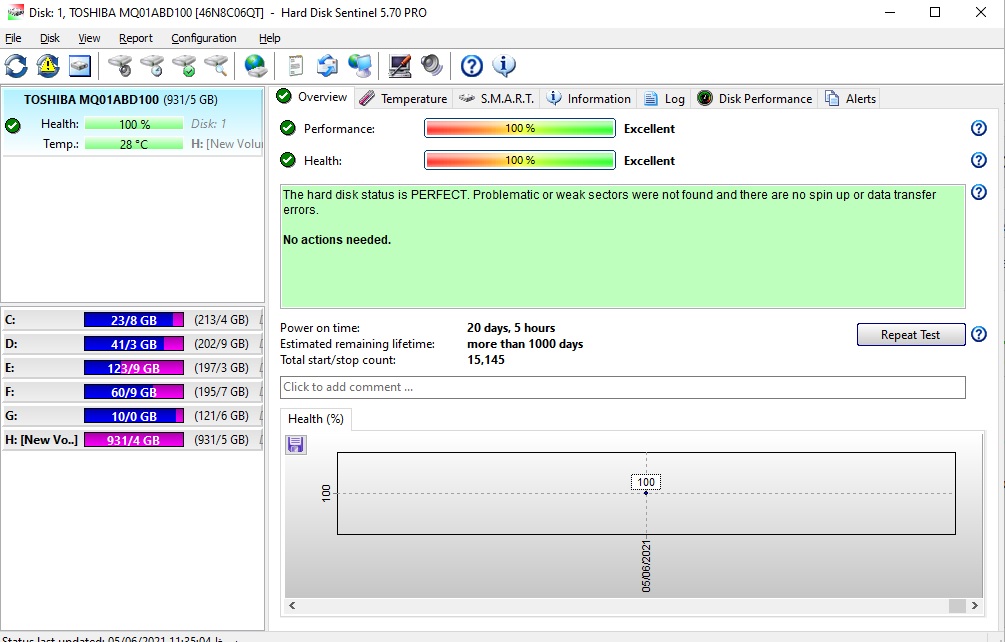
Task: Switch to the Disk Performance tab
Action: 754,99
